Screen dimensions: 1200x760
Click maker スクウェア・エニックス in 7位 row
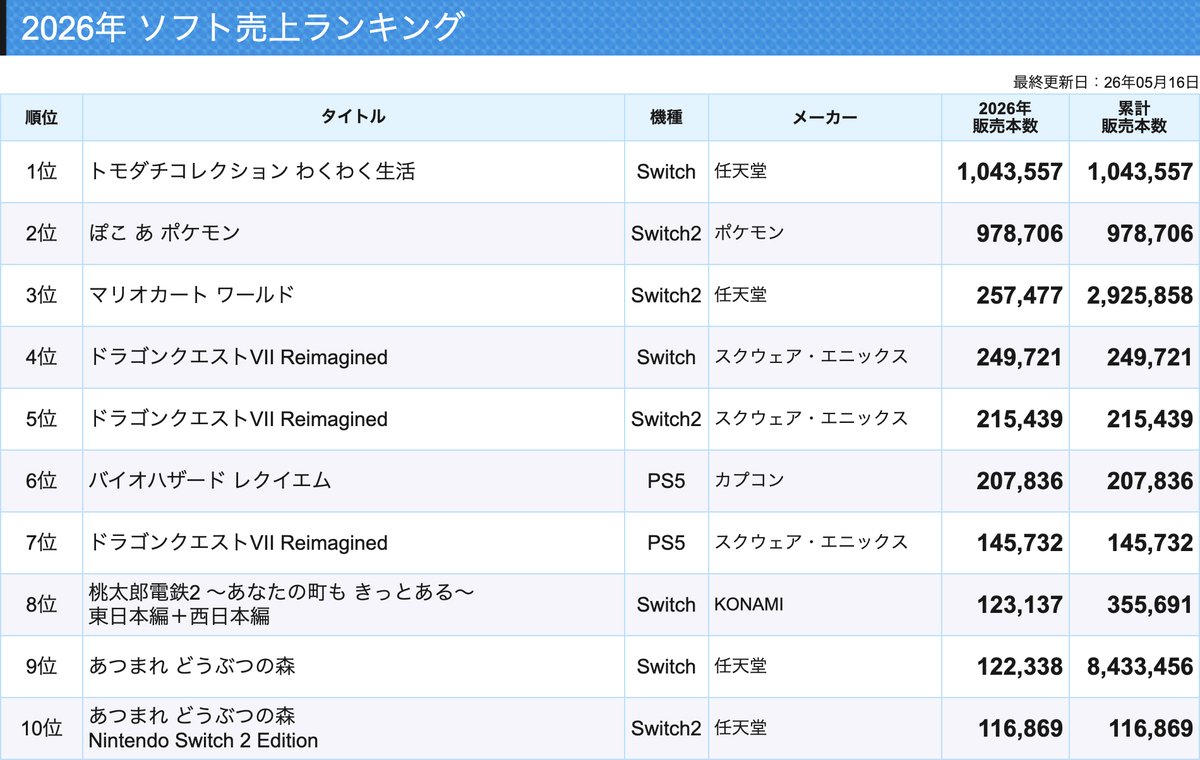pos(811,543)
